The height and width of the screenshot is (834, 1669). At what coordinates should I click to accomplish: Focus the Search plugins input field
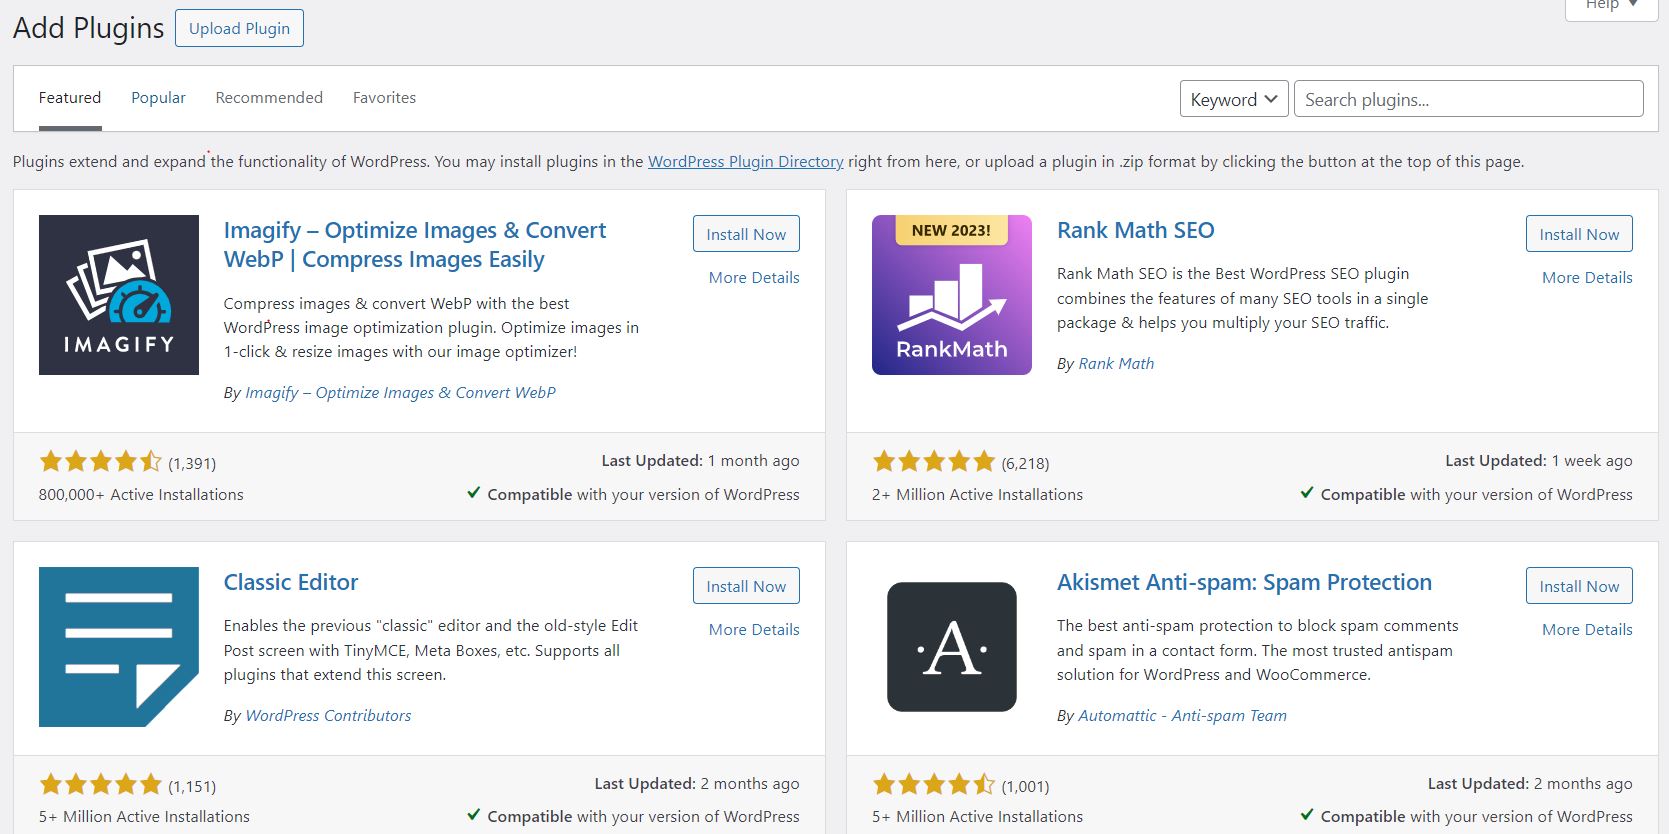tap(1469, 99)
